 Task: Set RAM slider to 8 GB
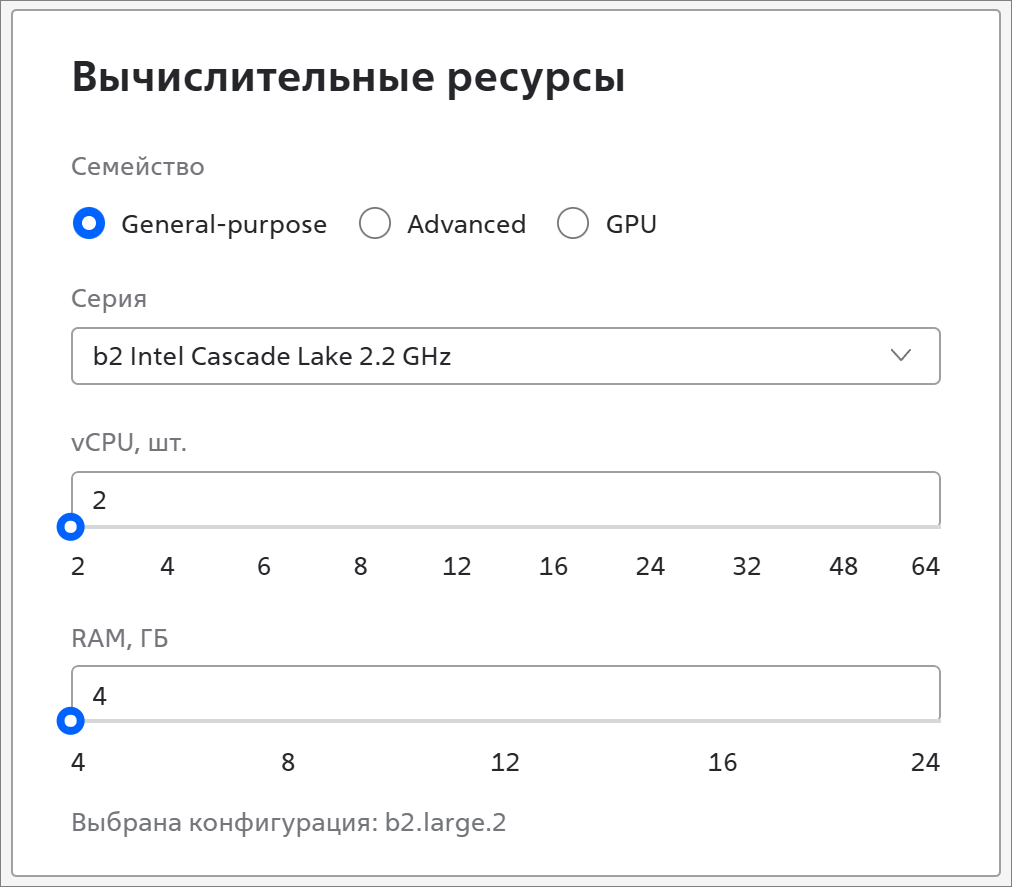coord(288,762)
